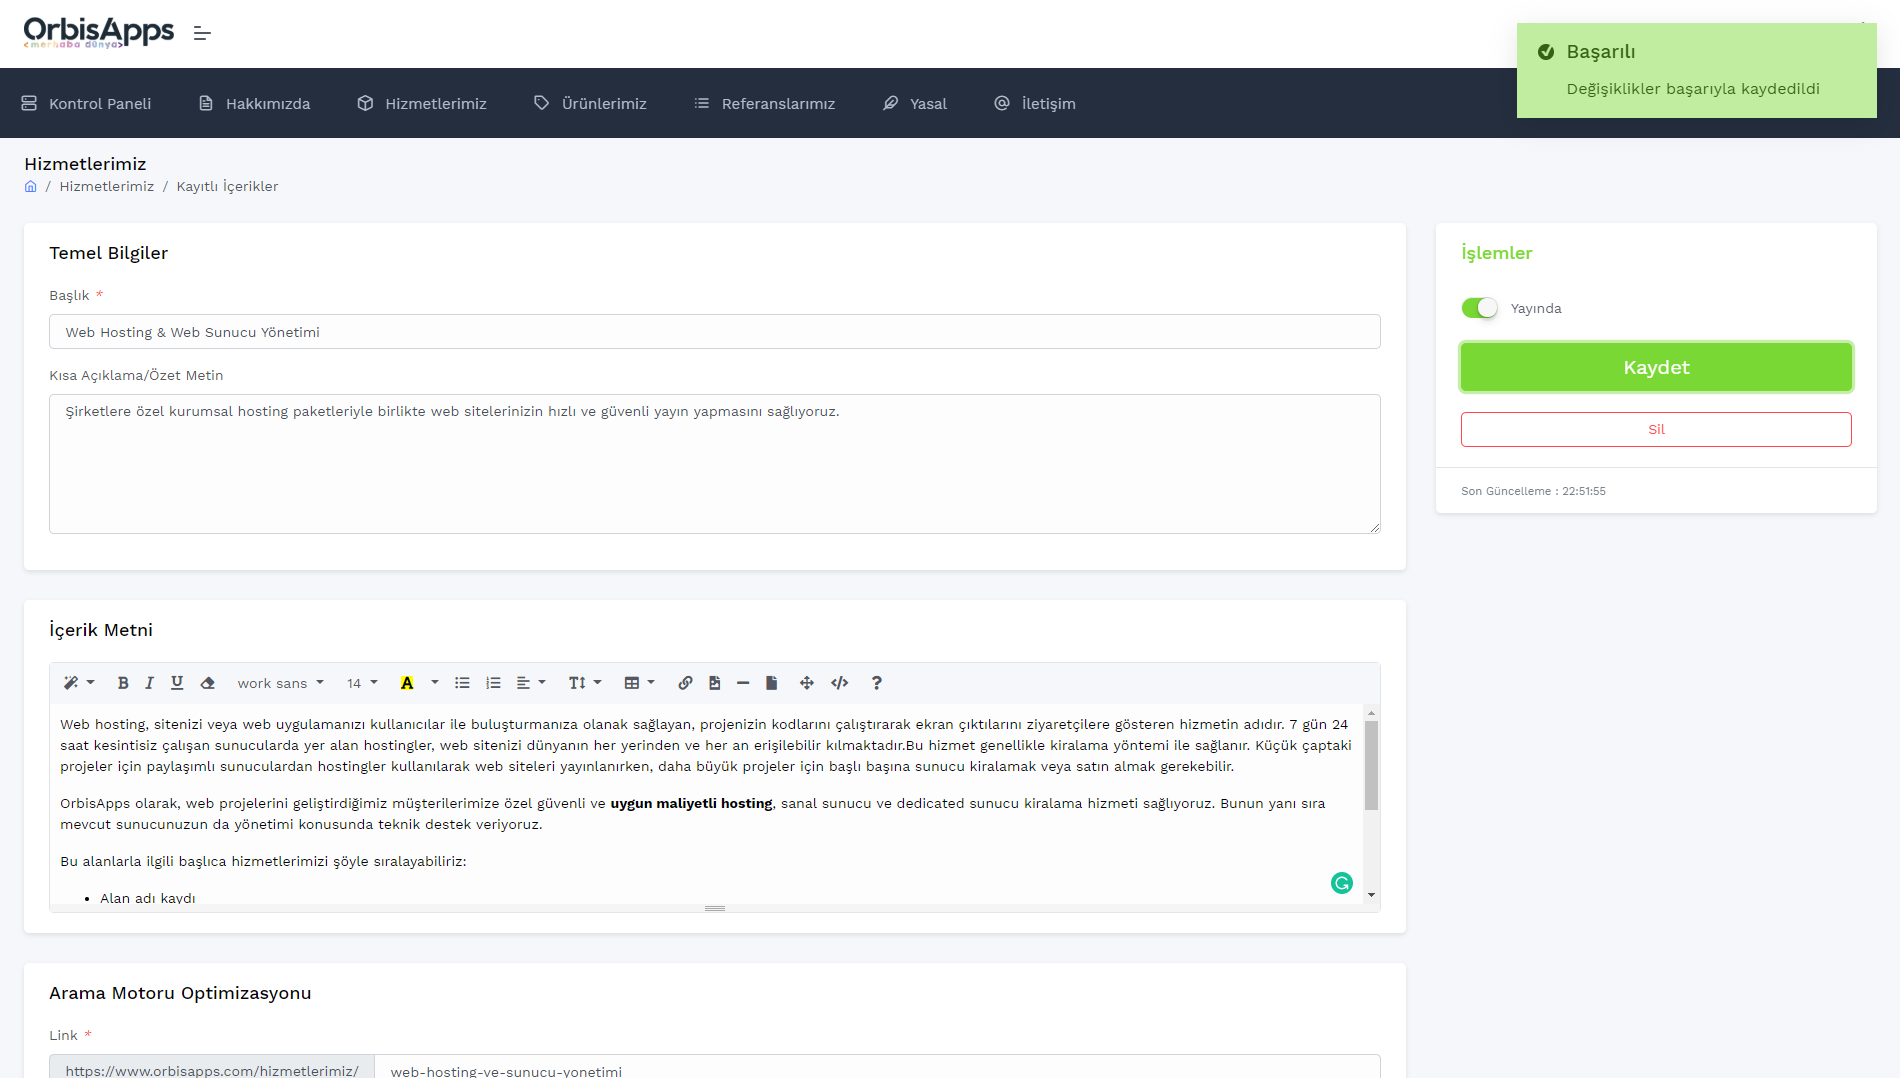Screen dimensions: 1900x1078
Task: Toggle the Yayında publish switch
Action: pos(1480,308)
